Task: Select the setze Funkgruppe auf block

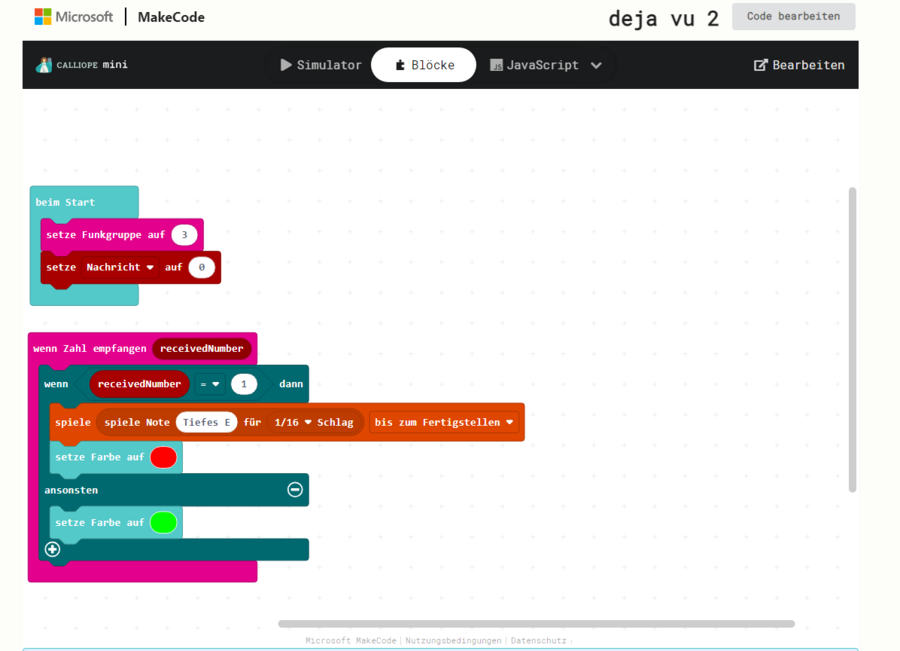Action: 106,235
